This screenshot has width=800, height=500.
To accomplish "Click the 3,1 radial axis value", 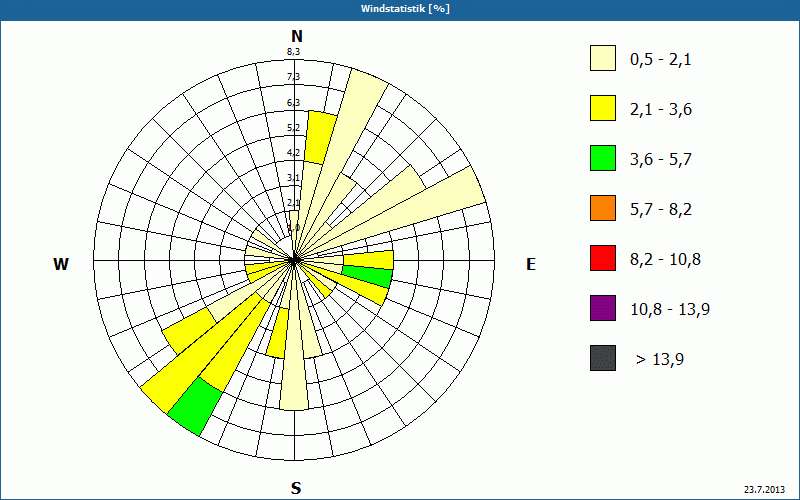I will pos(293,178).
